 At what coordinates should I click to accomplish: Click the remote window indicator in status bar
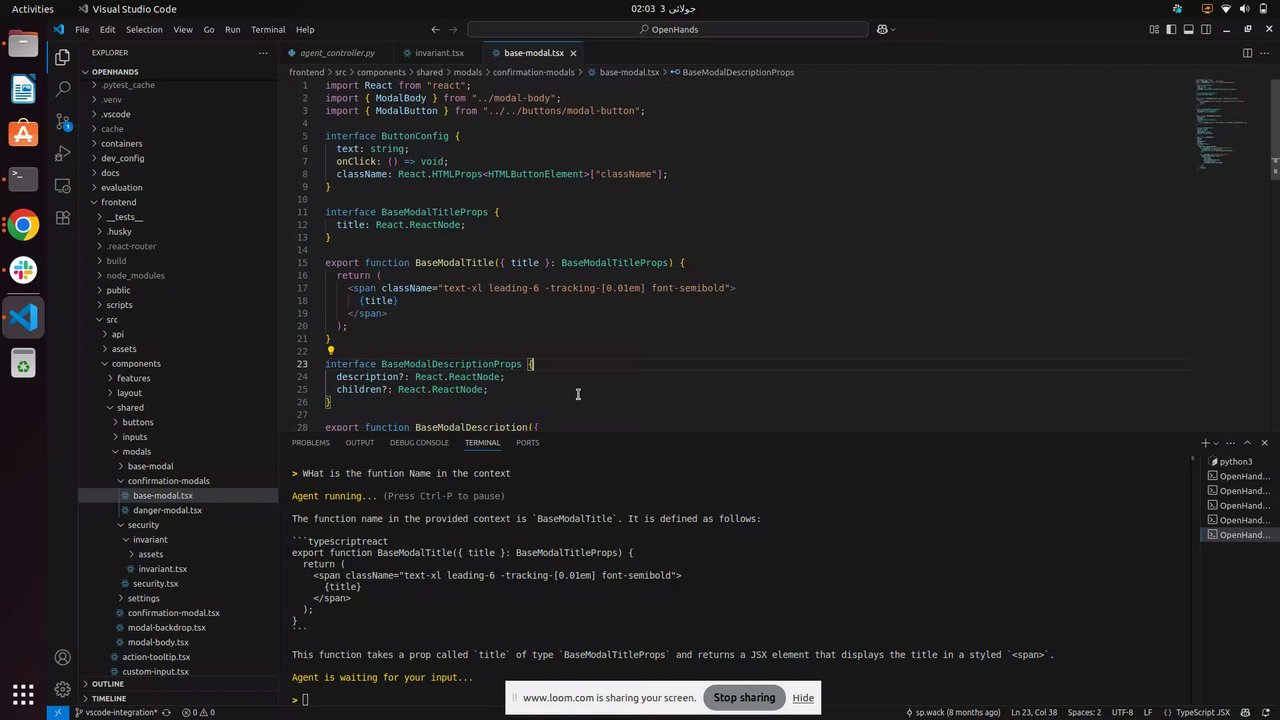click(57, 712)
